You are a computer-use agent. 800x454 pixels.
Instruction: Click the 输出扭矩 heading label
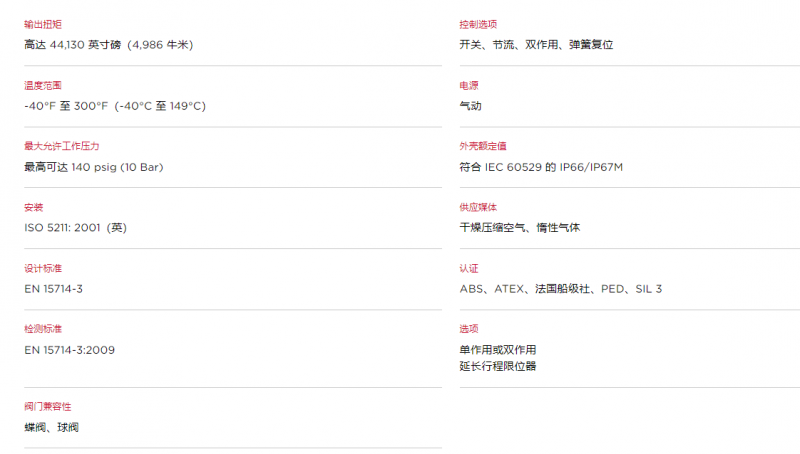(x=43, y=24)
